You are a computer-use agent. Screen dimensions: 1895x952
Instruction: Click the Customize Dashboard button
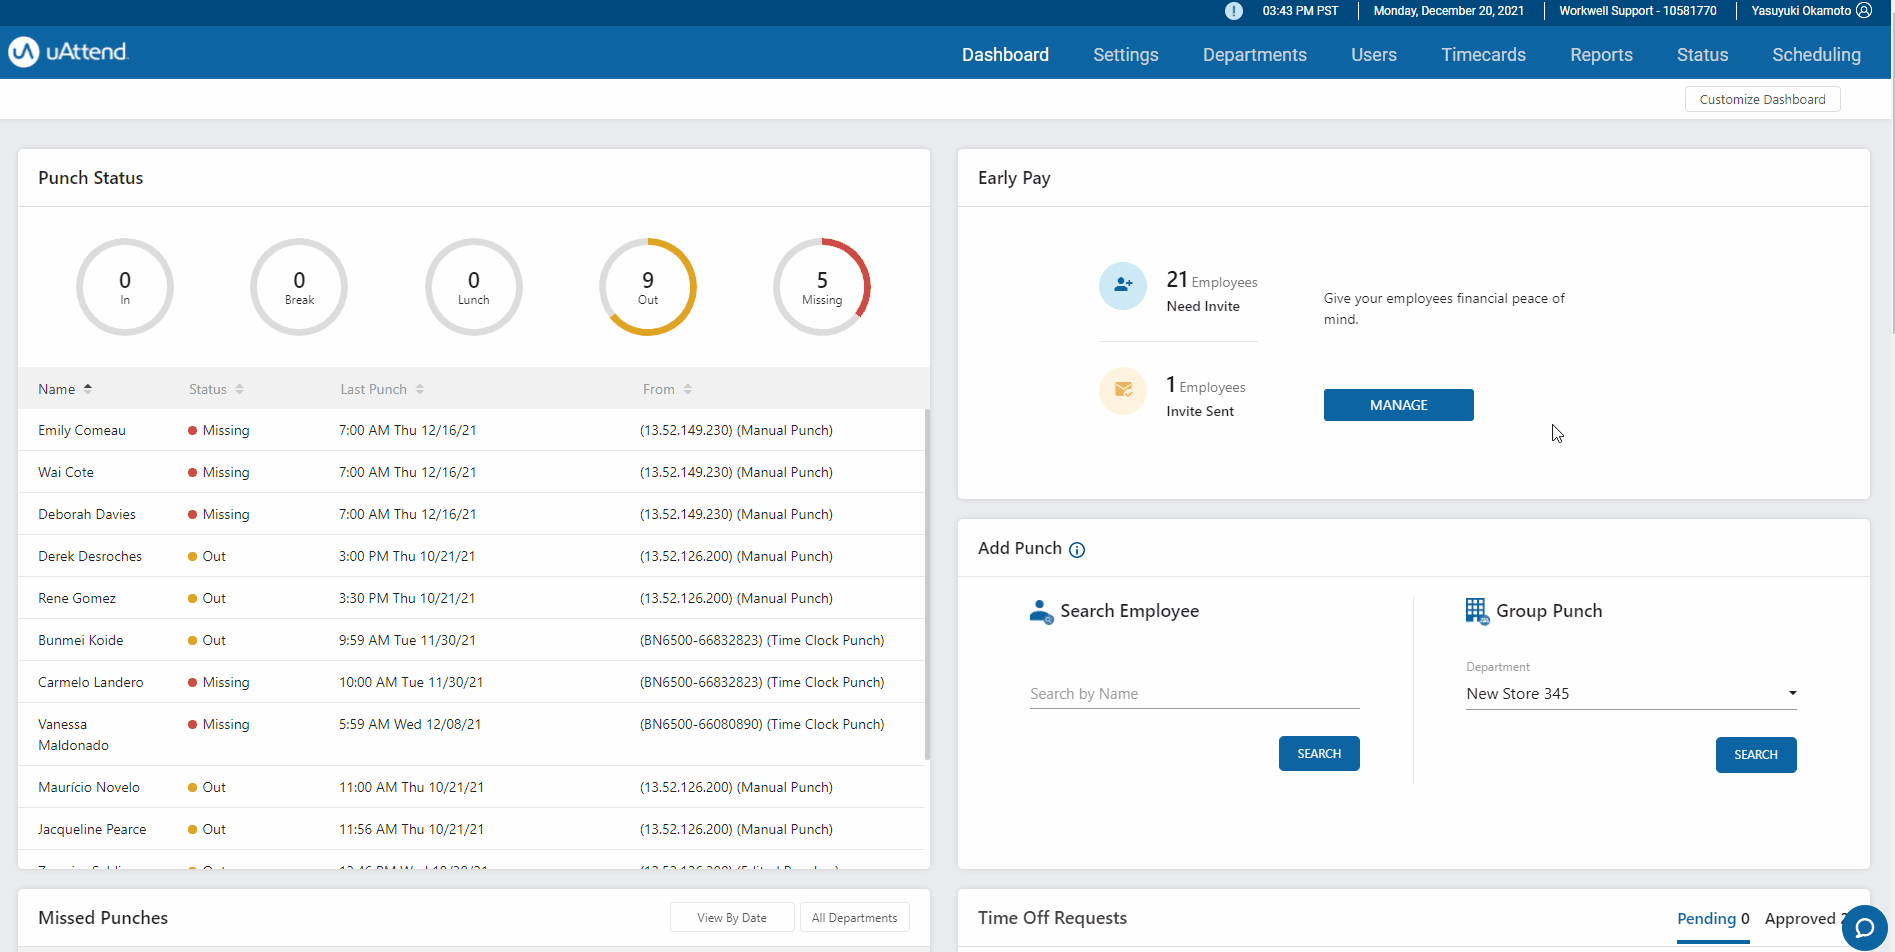click(x=1762, y=99)
